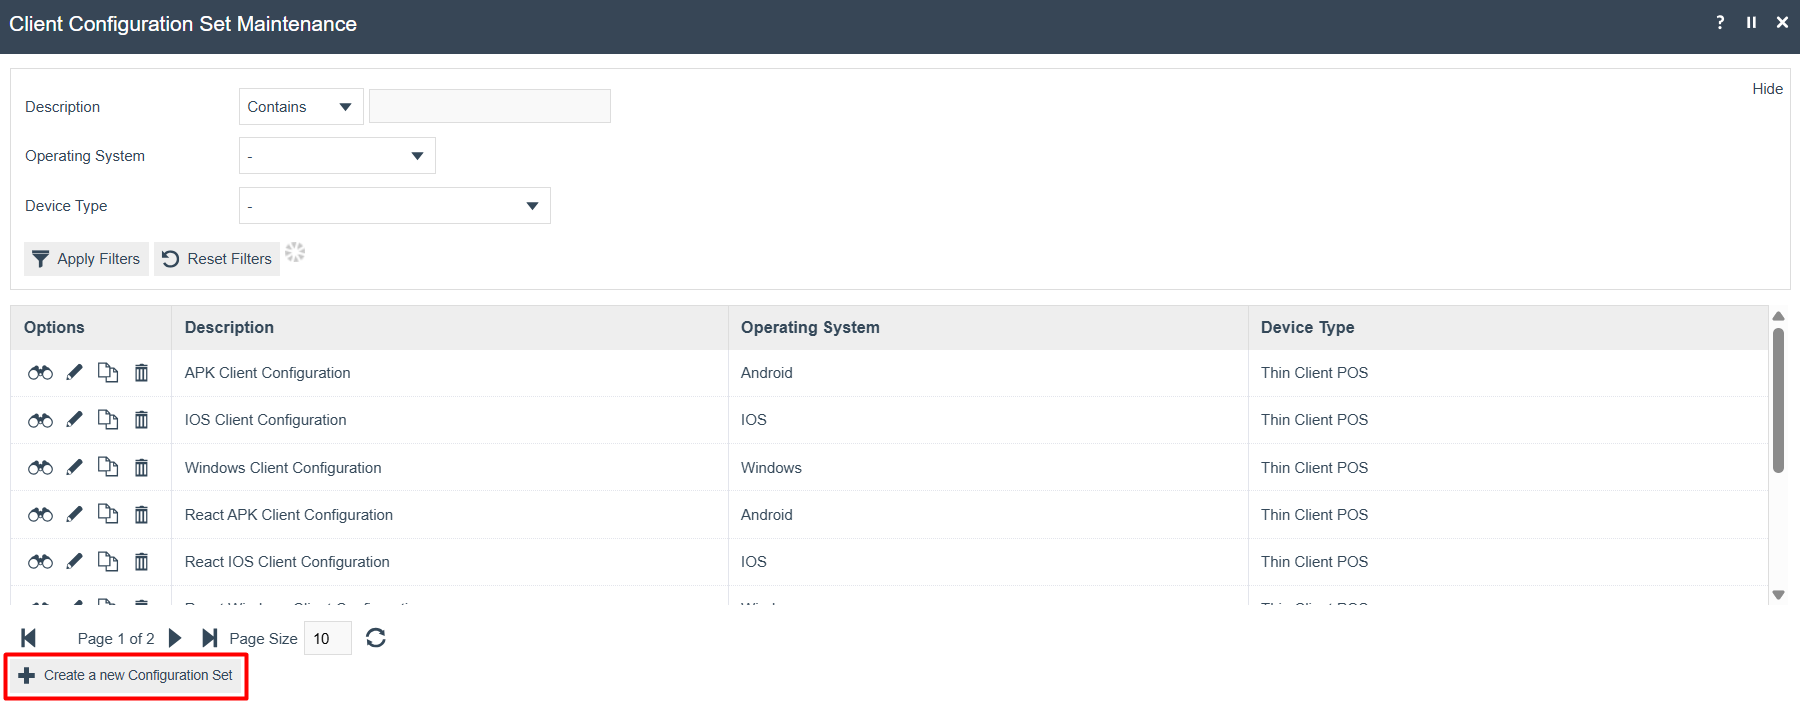Duplicate the IOS Client Configuration set
Screen dimensions: 1800x707
[x=108, y=420]
